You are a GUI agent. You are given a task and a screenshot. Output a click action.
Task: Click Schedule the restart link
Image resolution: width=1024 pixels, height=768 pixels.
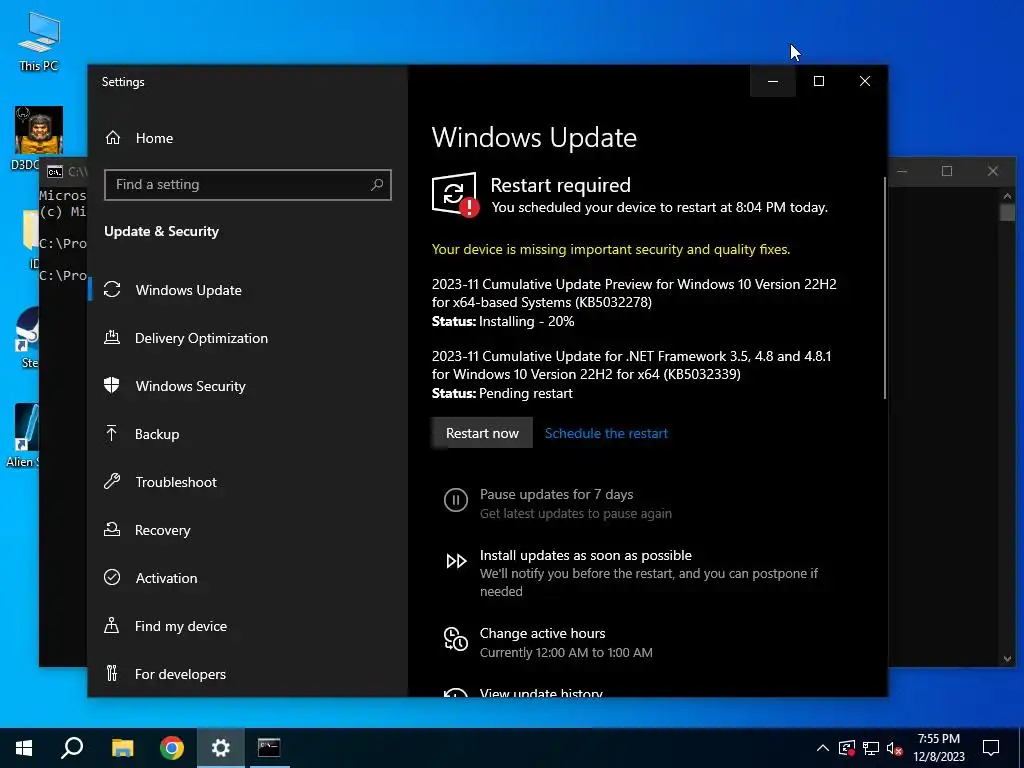(x=606, y=433)
